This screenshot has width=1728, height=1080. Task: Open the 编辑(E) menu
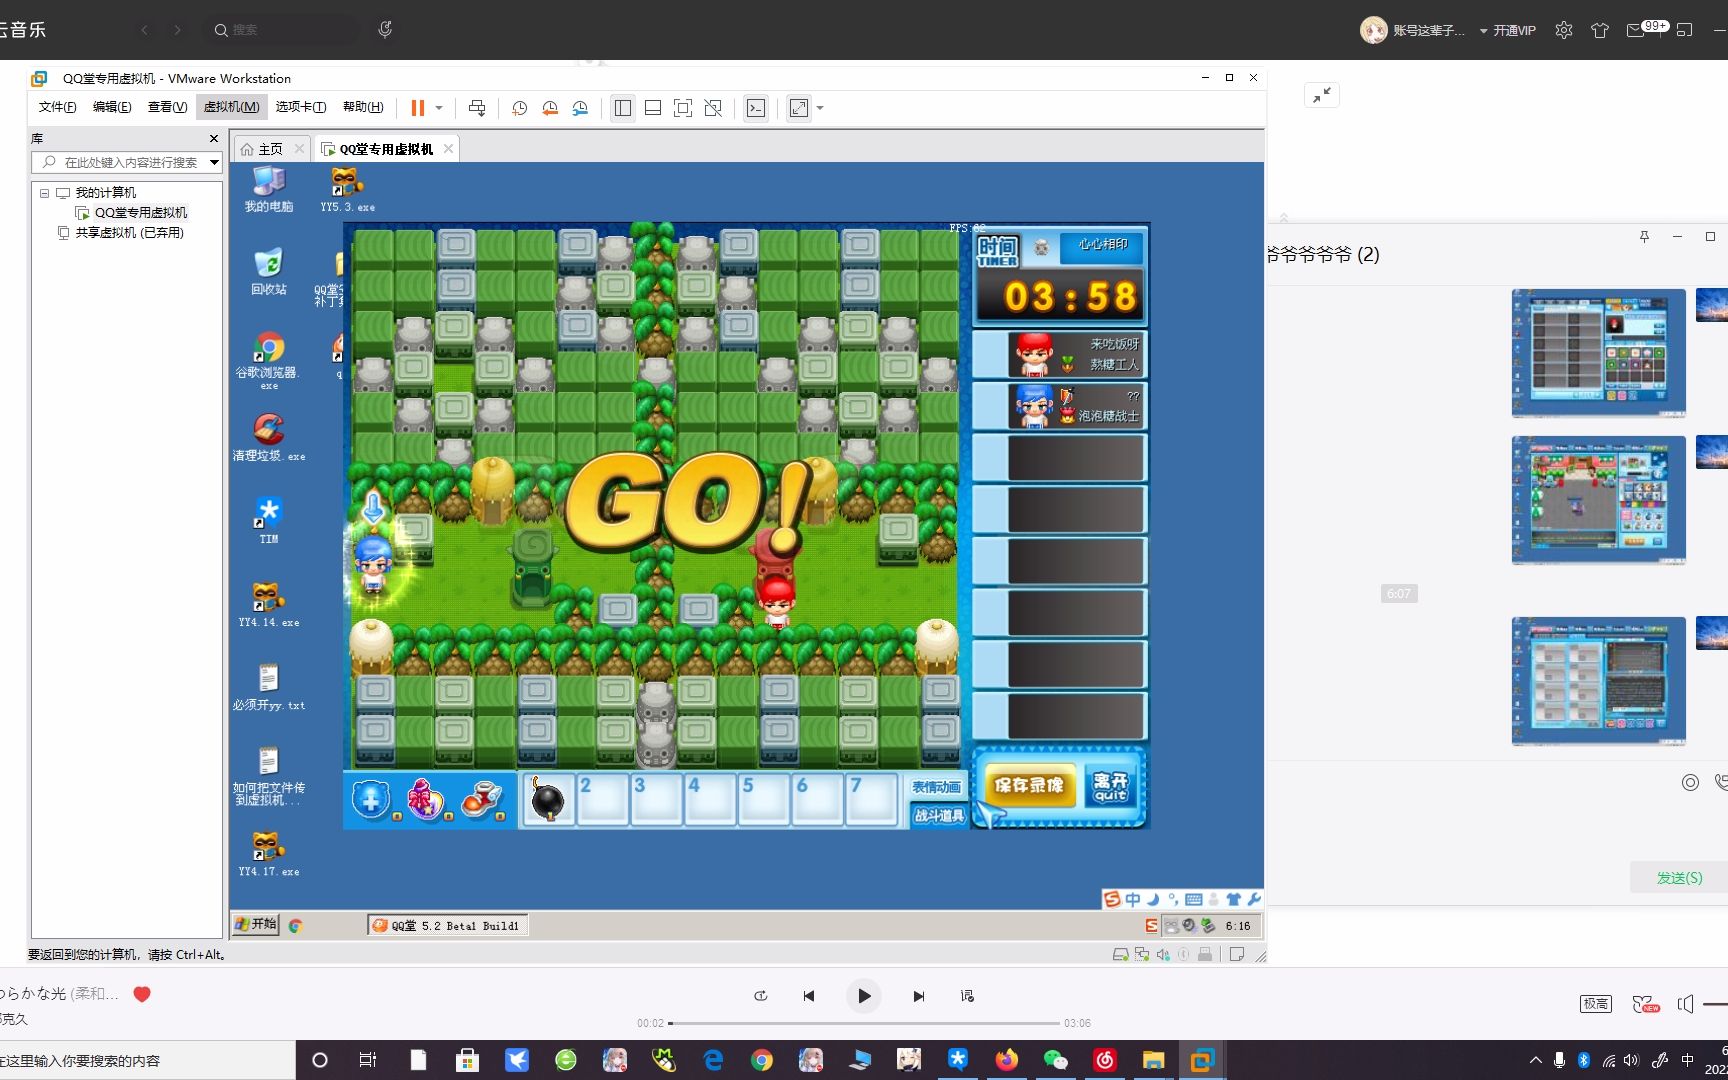click(112, 107)
